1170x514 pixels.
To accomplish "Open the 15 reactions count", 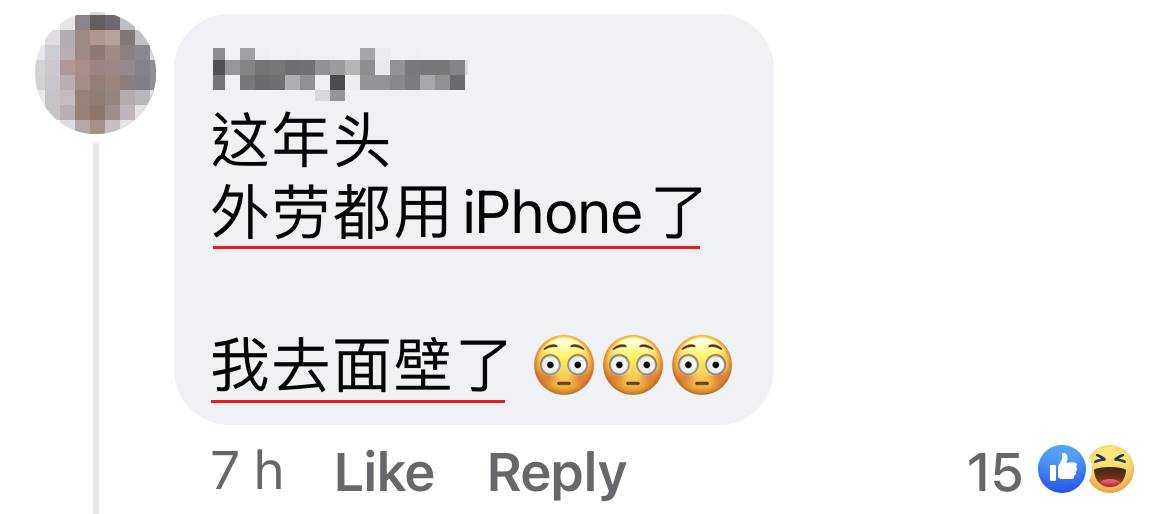I will coord(995,472).
